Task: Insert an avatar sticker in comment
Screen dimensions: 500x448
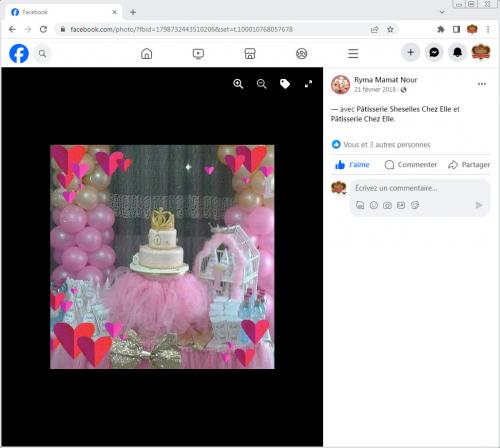Action: coord(360,205)
